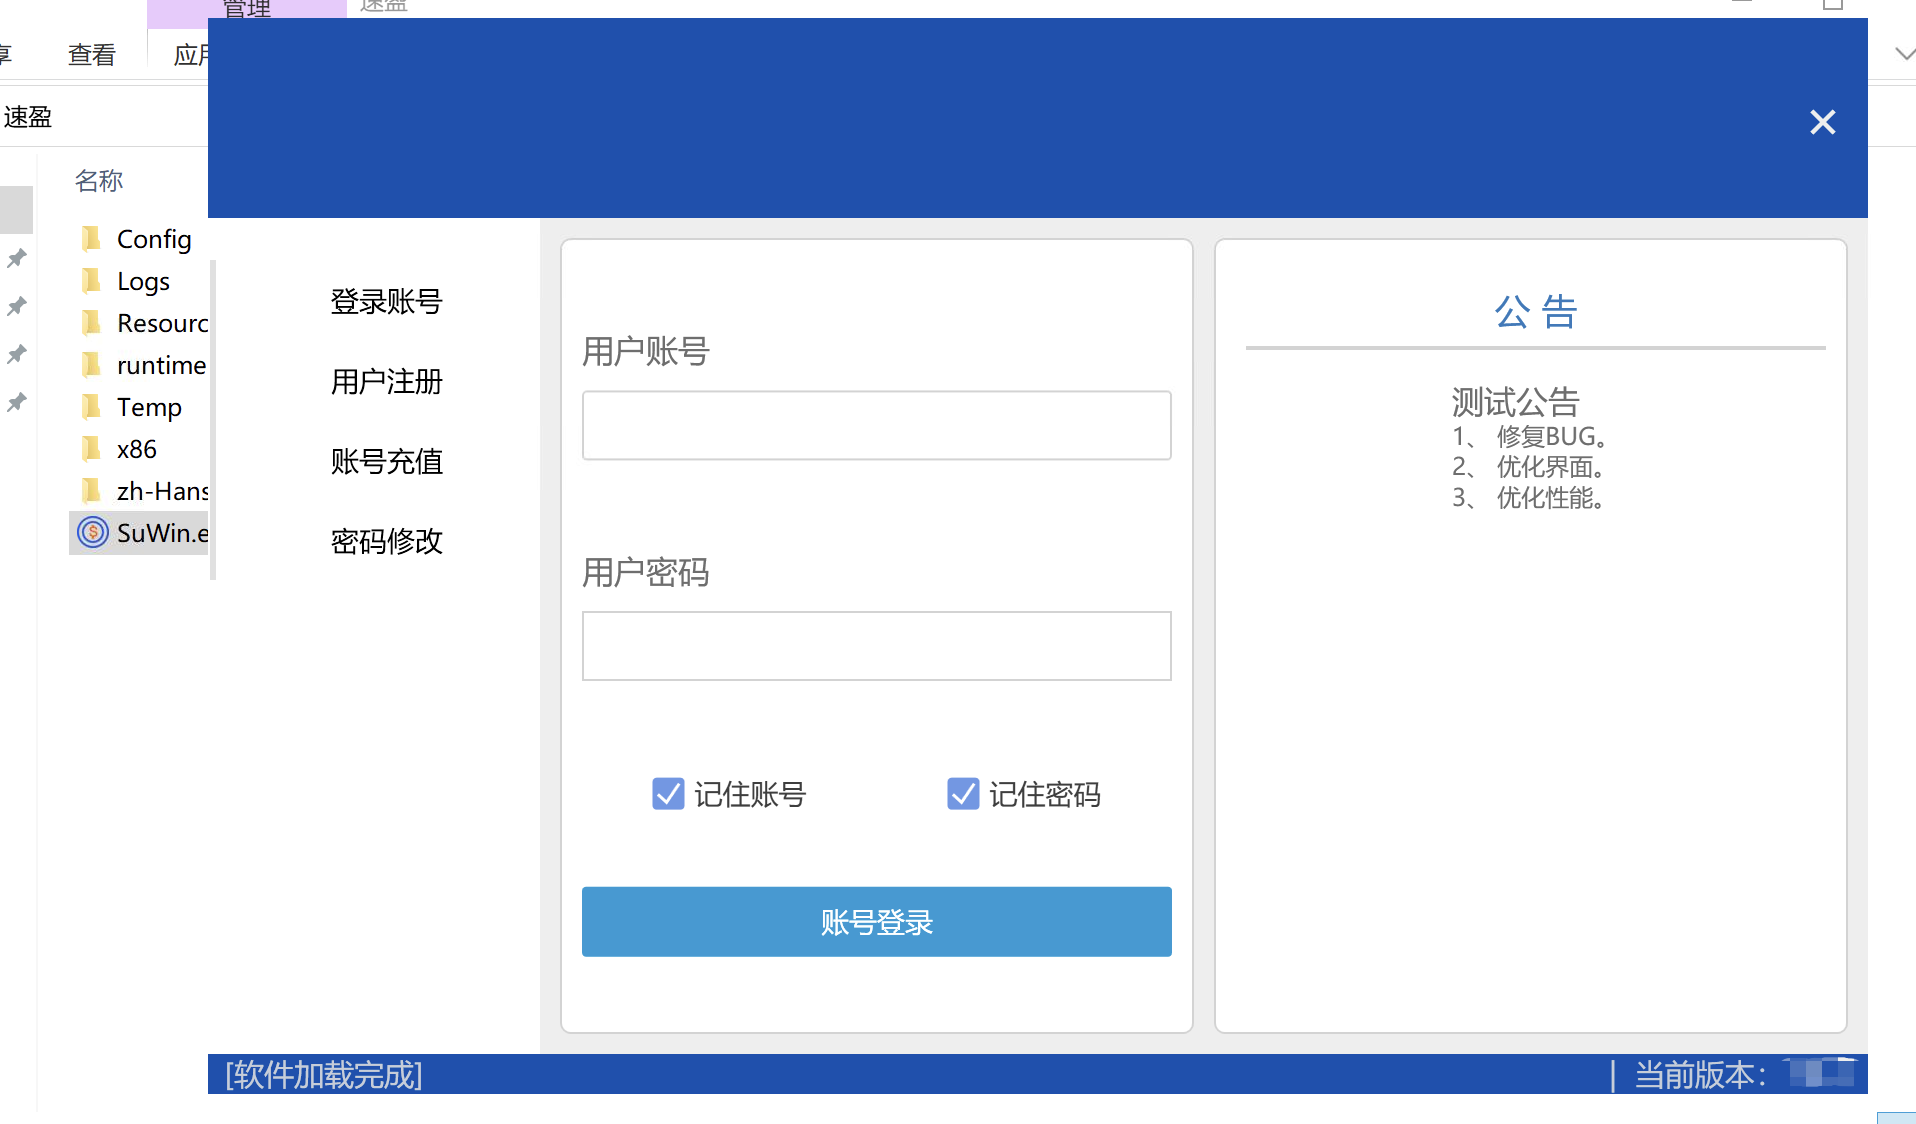Toggle the 记住账号 checkbox
Viewport: 1916px width, 1124px height.
point(668,794)
